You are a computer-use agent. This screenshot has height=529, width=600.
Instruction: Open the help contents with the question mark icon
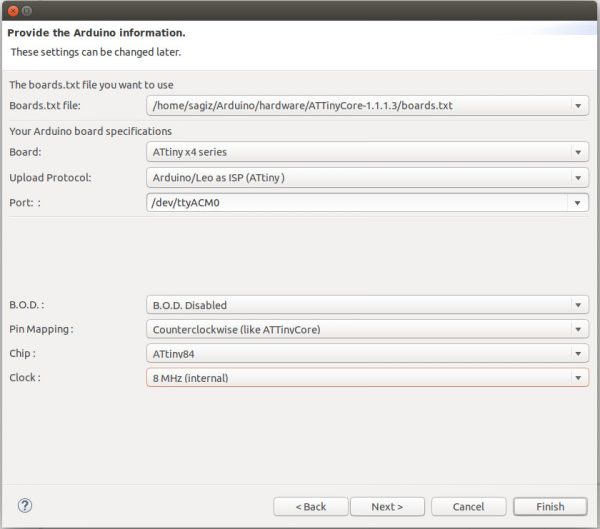[x=25, y=506]
